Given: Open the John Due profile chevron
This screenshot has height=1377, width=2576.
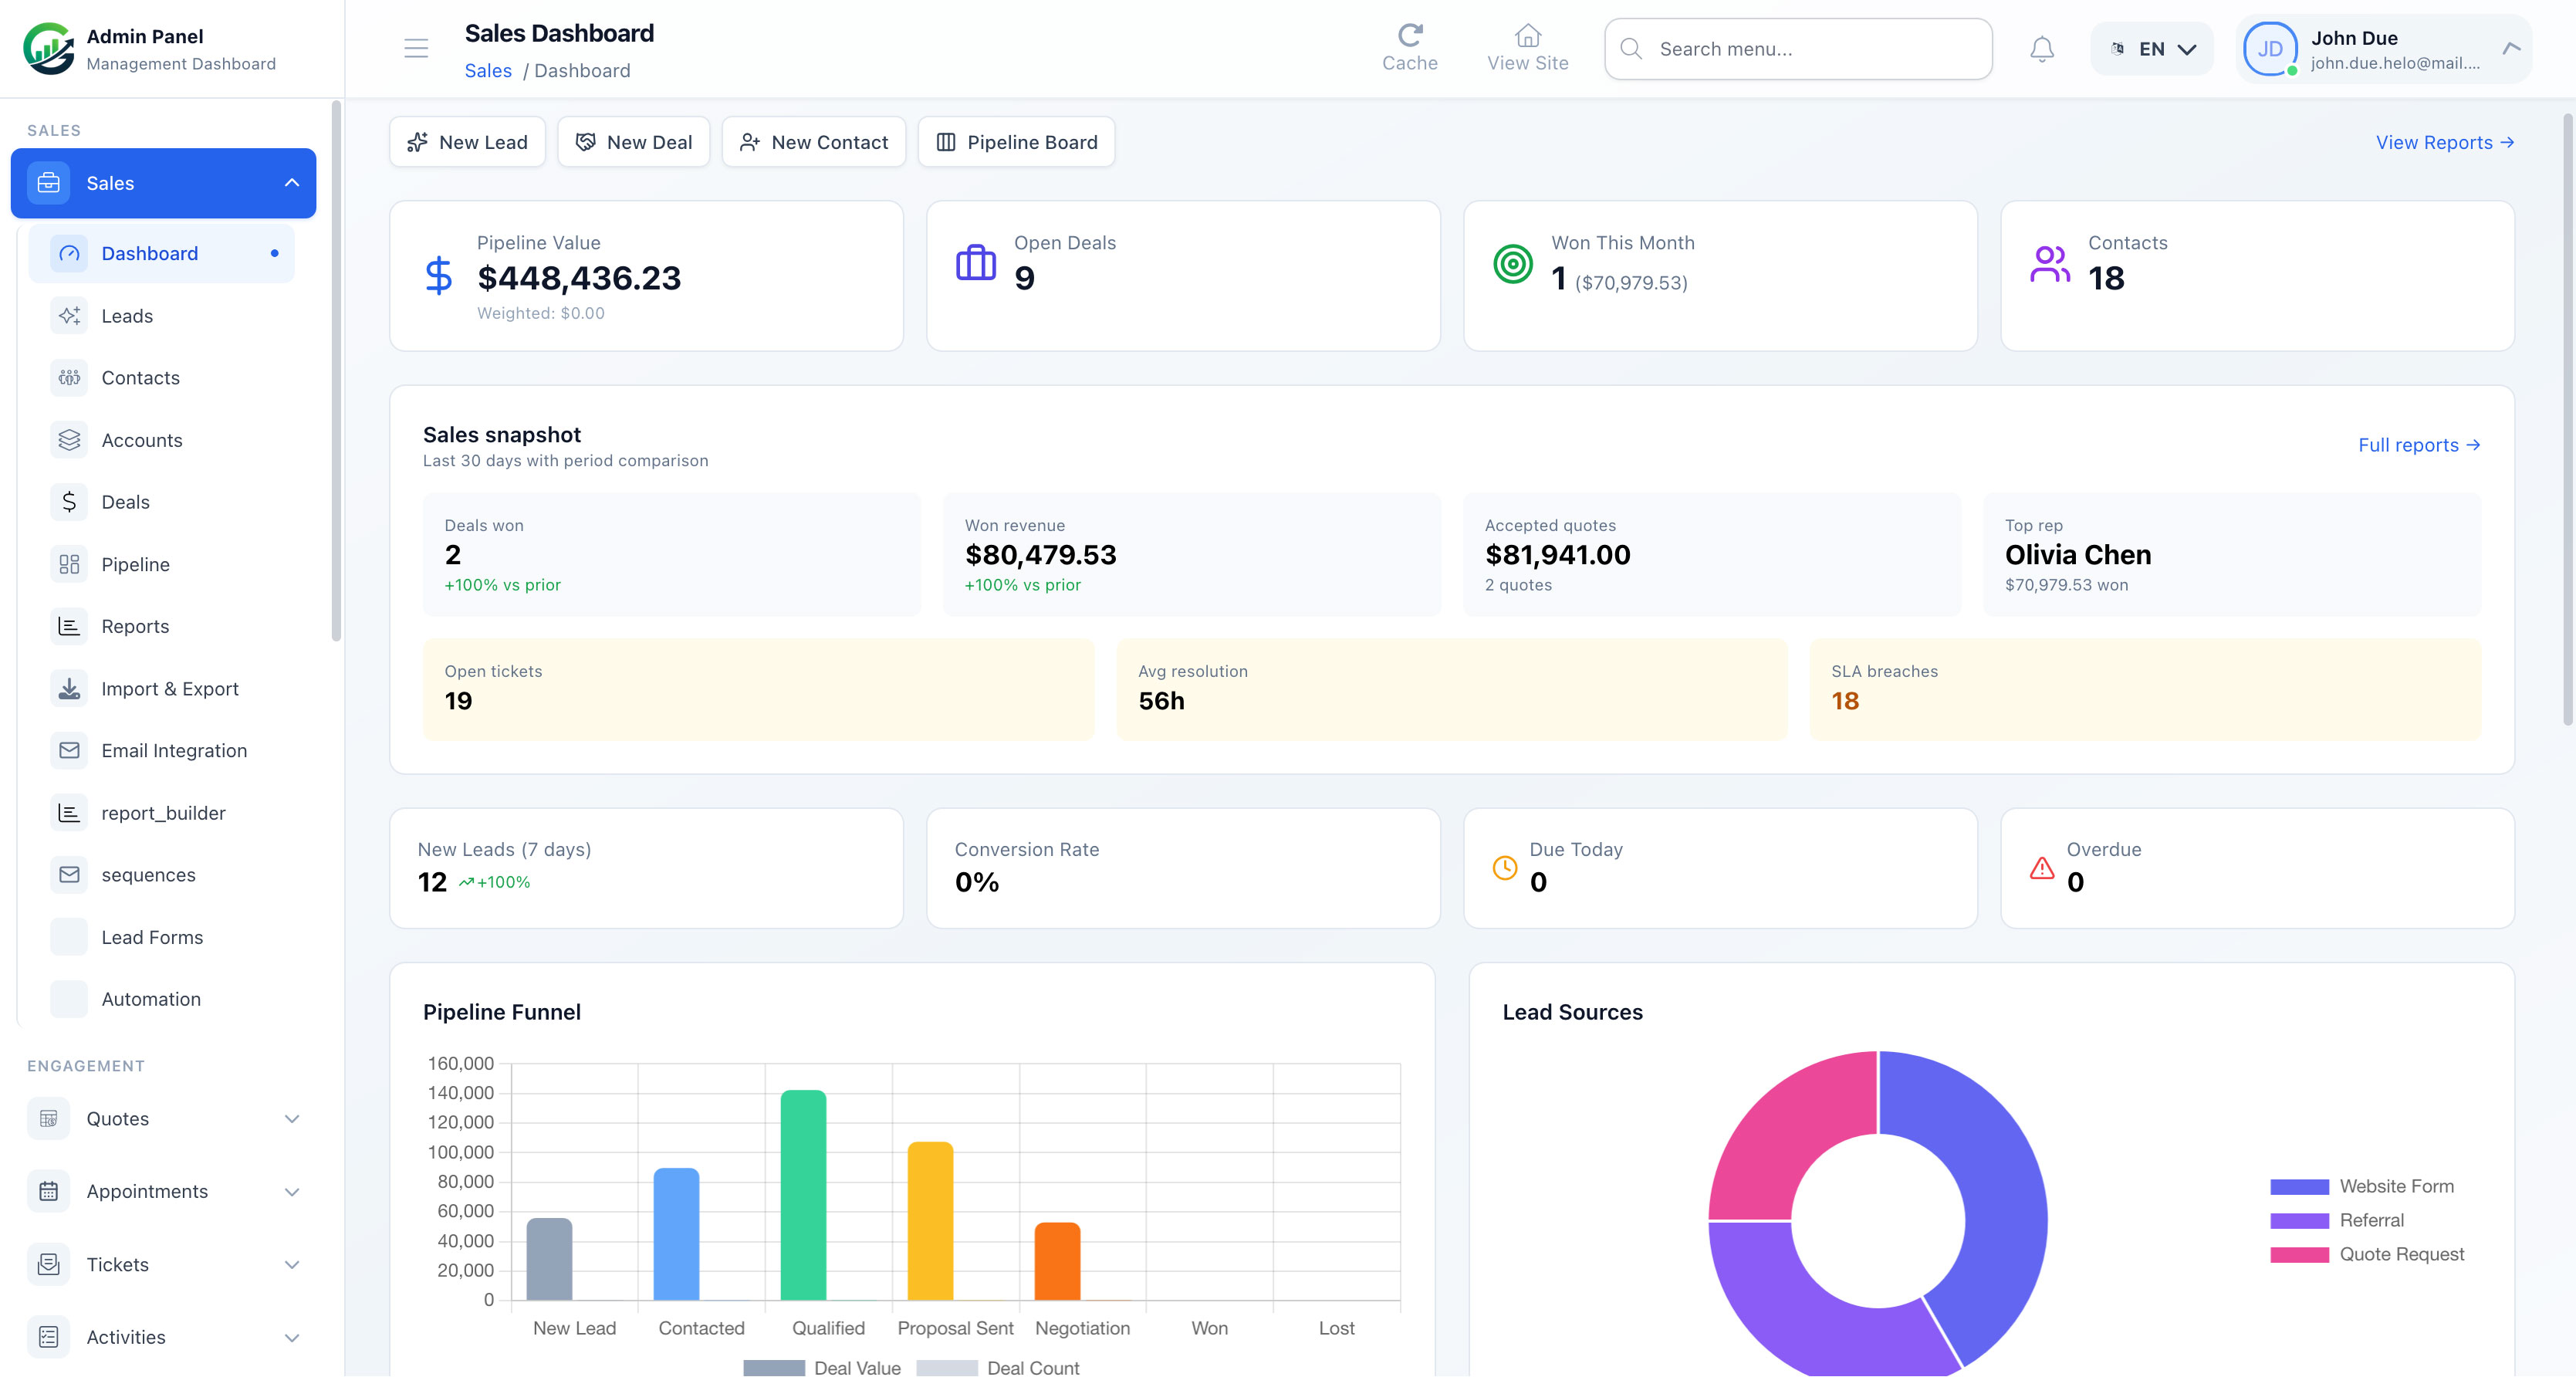Looking at the screenshot, I should (2511, 48).
